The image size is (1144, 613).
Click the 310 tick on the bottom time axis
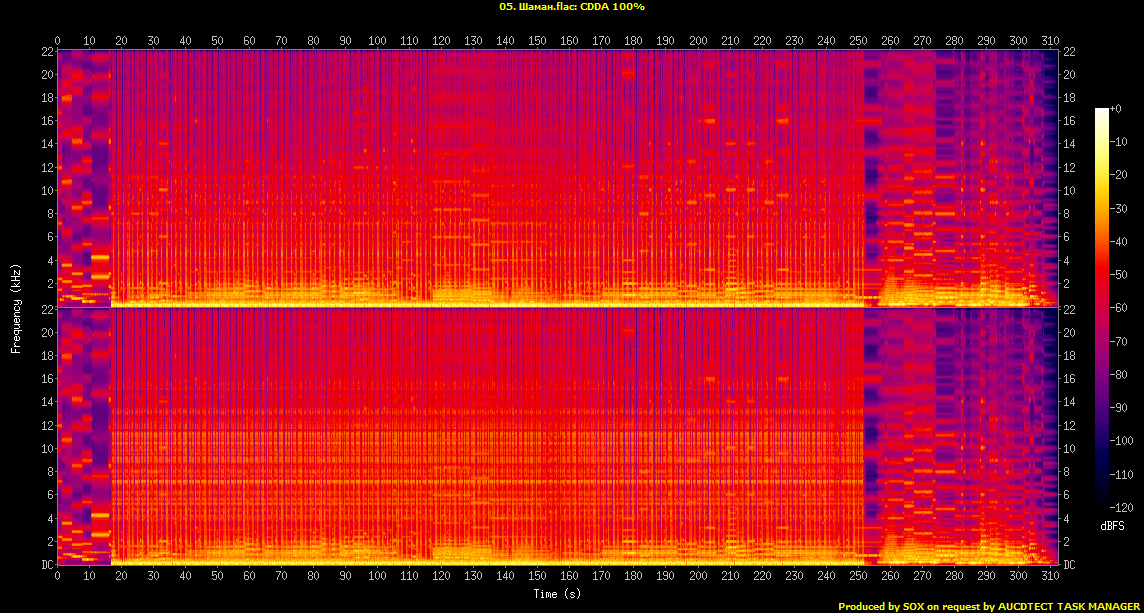tap(1050, 576)
